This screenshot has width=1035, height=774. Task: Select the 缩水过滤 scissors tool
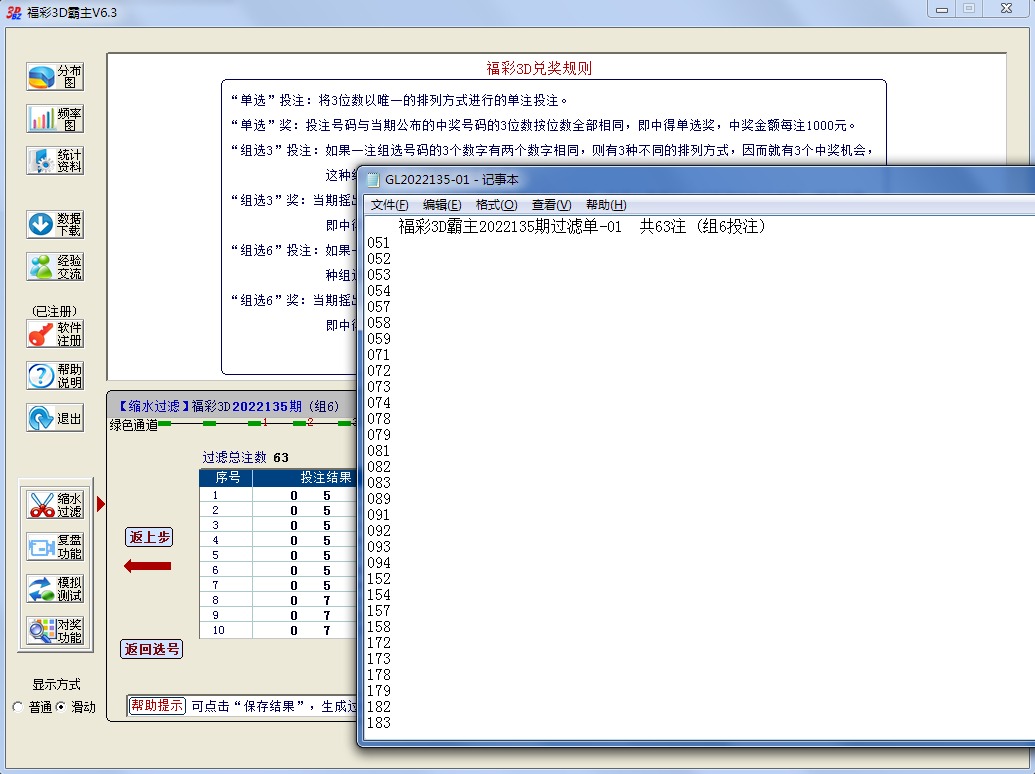(x=56, y=504)
